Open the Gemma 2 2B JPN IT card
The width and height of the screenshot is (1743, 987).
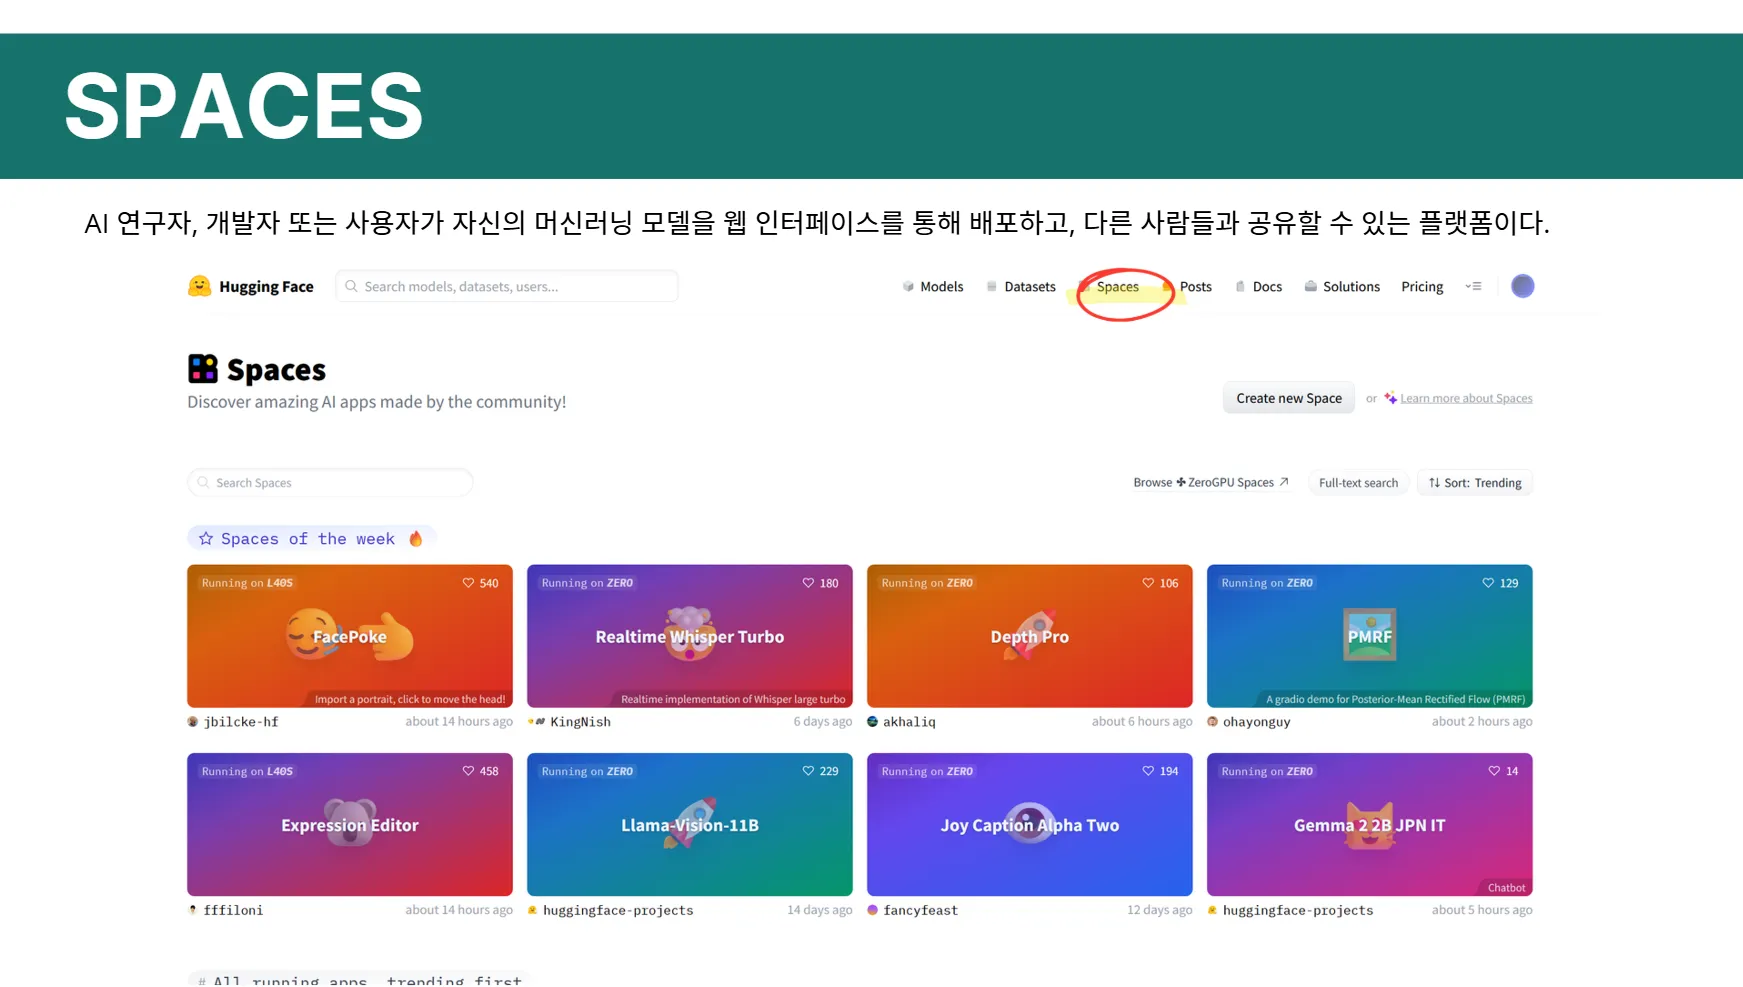coord(1370,825)
